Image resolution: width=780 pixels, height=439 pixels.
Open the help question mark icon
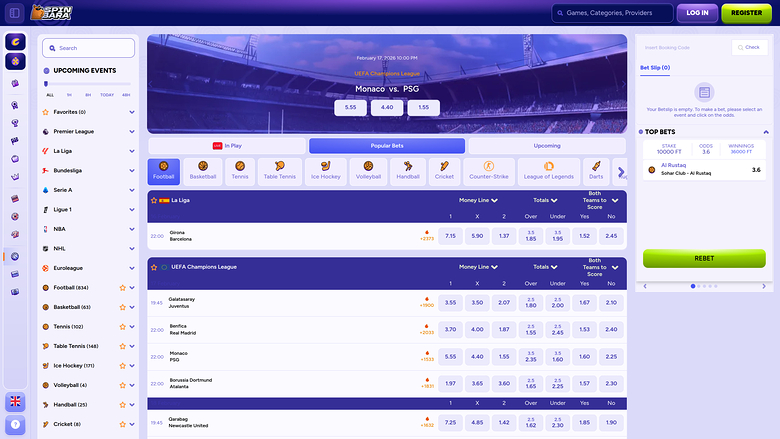click(x=15, y=425)
